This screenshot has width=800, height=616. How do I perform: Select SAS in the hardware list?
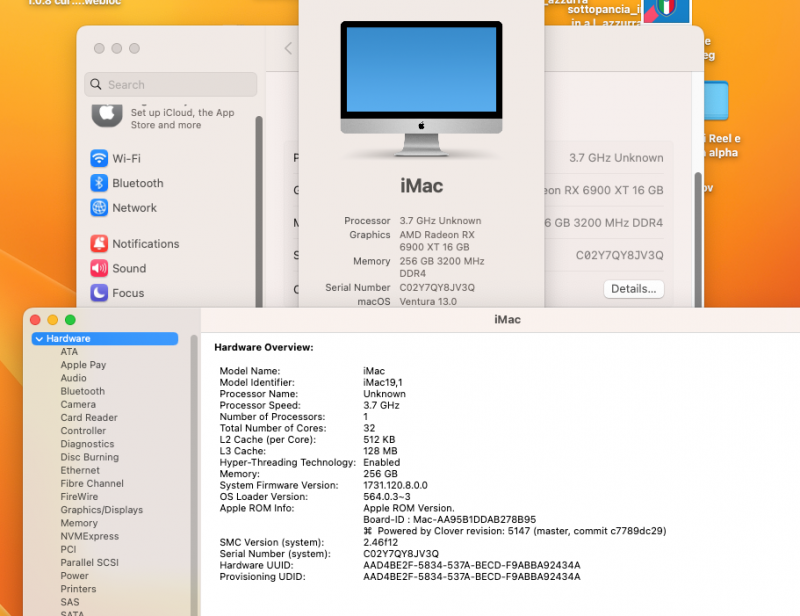70,602
